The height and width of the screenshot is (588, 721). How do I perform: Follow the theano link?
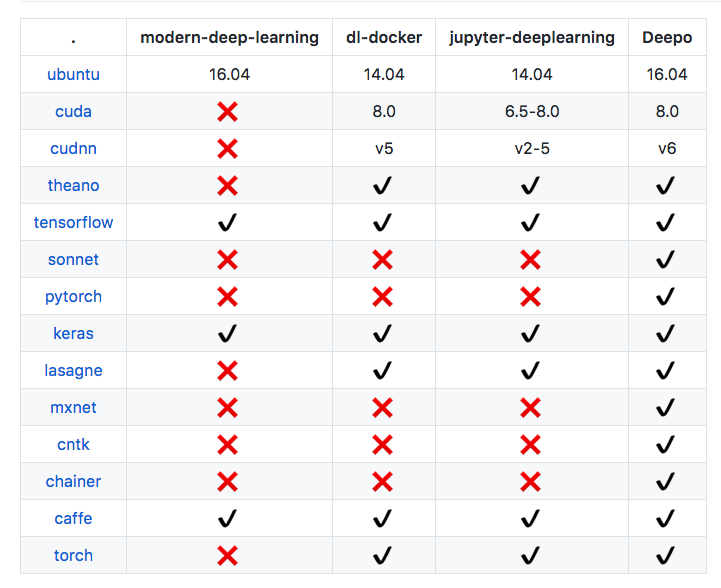pos(73,186)
